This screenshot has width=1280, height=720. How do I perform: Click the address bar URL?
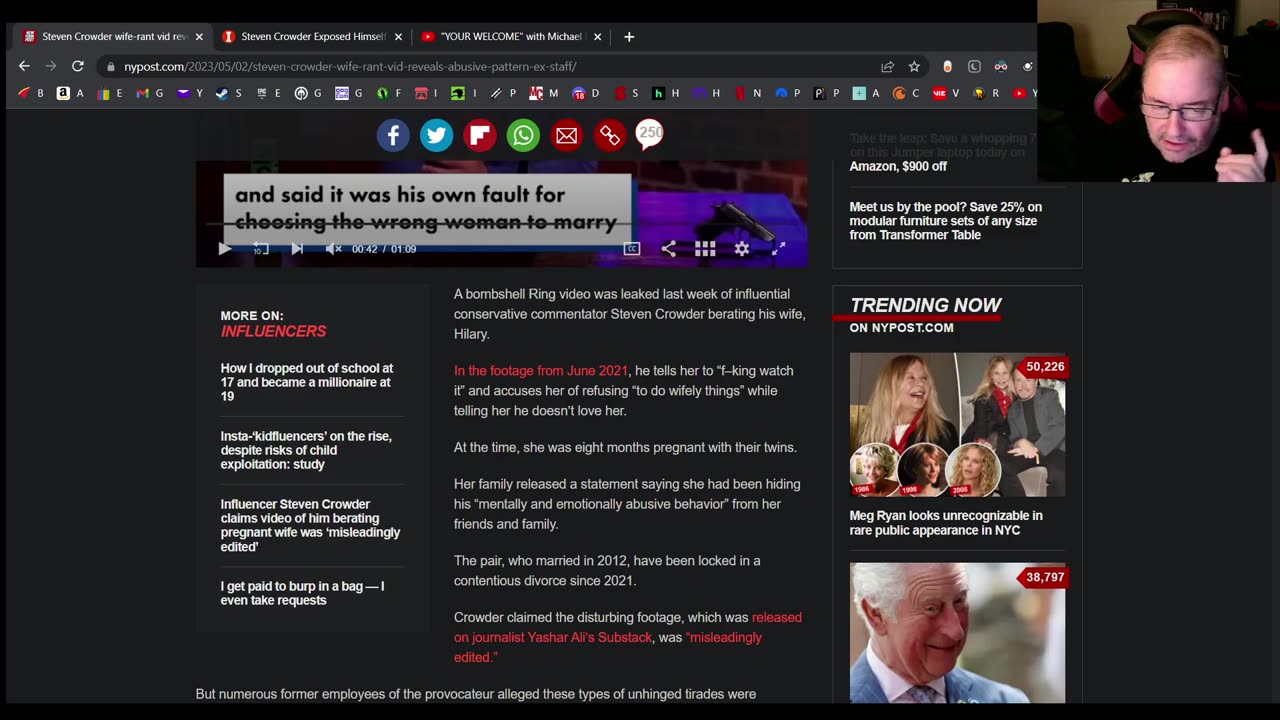pos(350,66)
